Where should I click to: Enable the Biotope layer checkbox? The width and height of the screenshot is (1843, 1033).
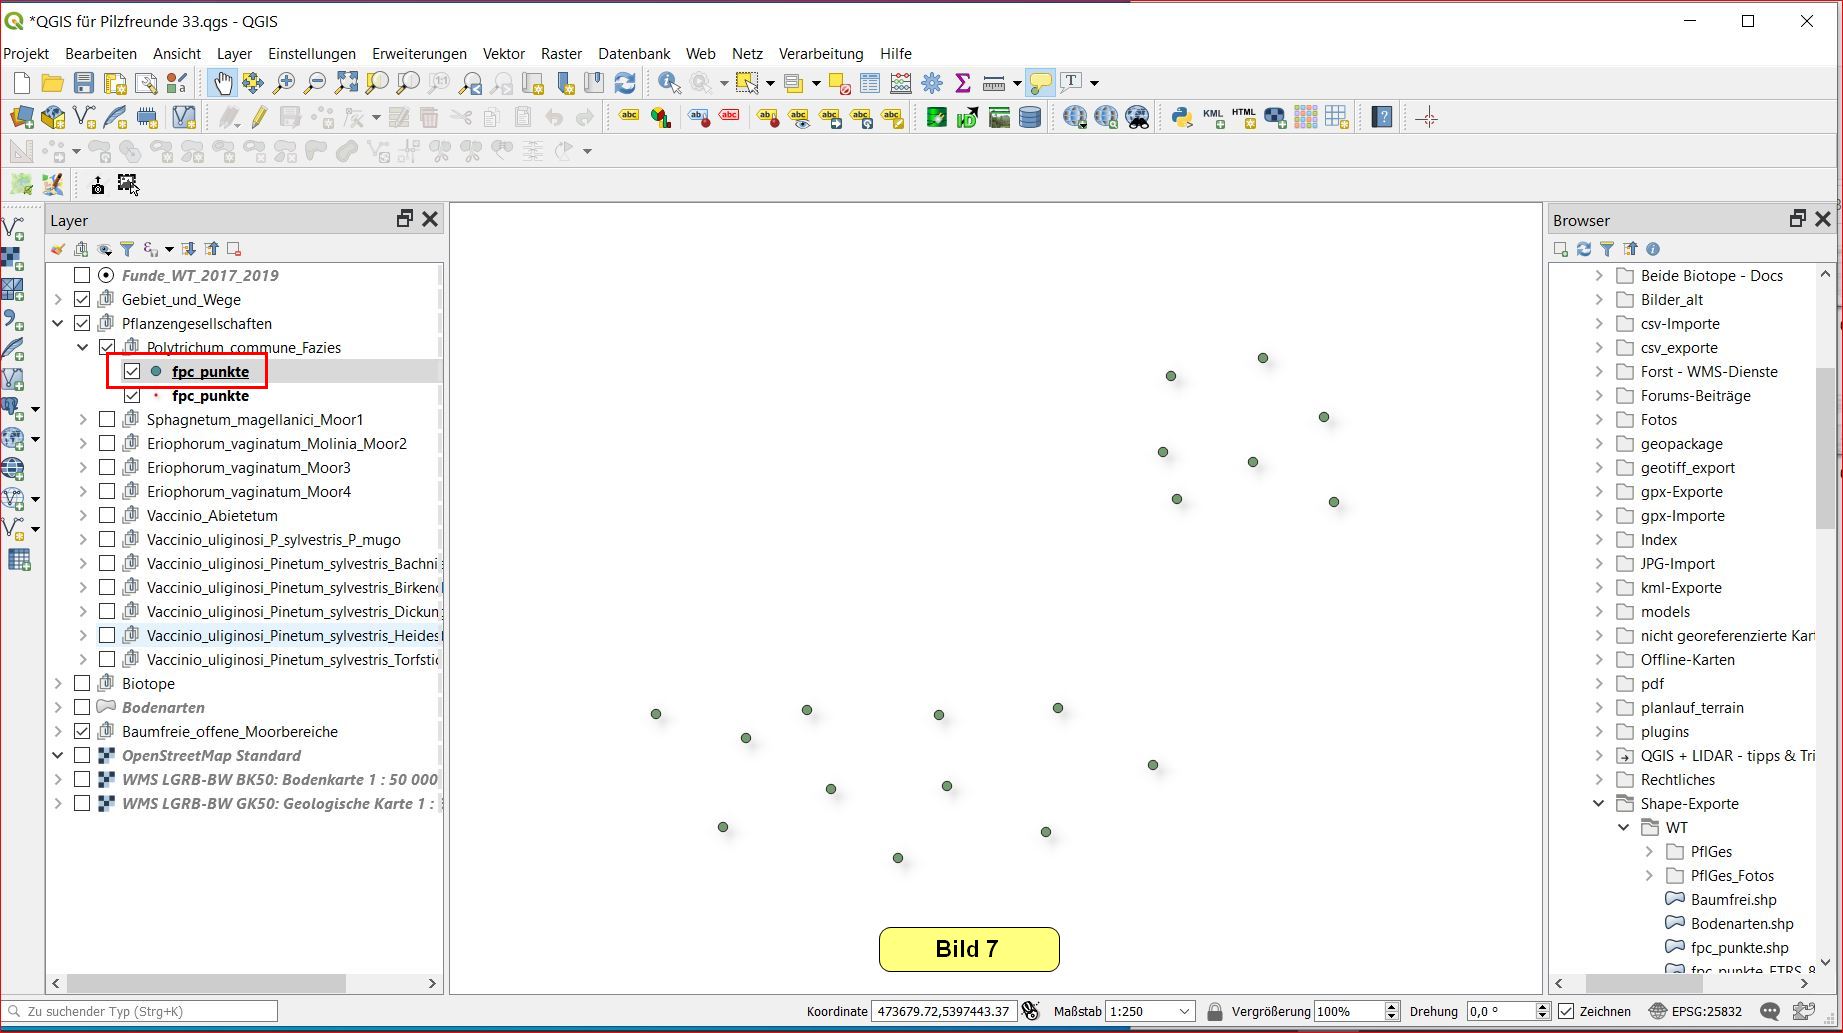pos(83,684)
